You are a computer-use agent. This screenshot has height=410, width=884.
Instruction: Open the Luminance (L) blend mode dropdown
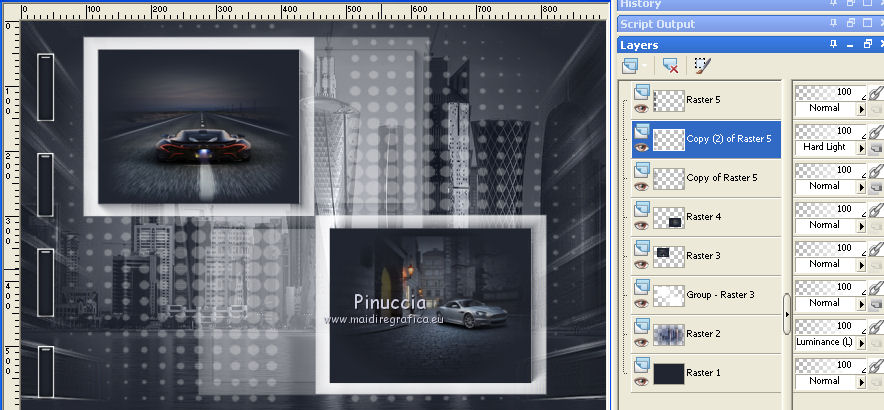[x=861, y=342]
